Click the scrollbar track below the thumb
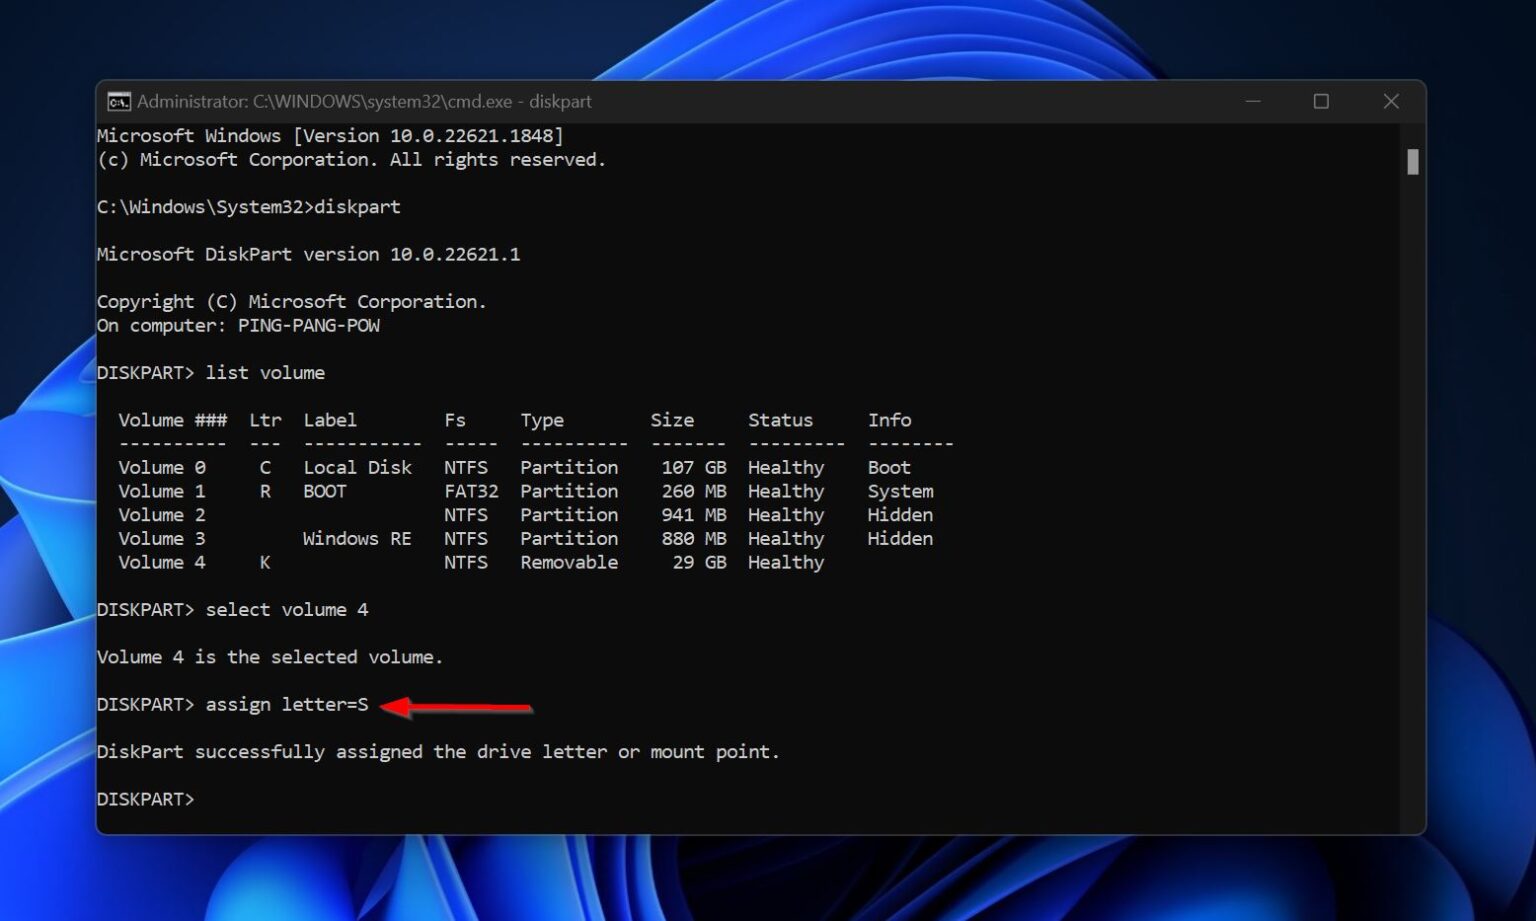 (1412, 500)
